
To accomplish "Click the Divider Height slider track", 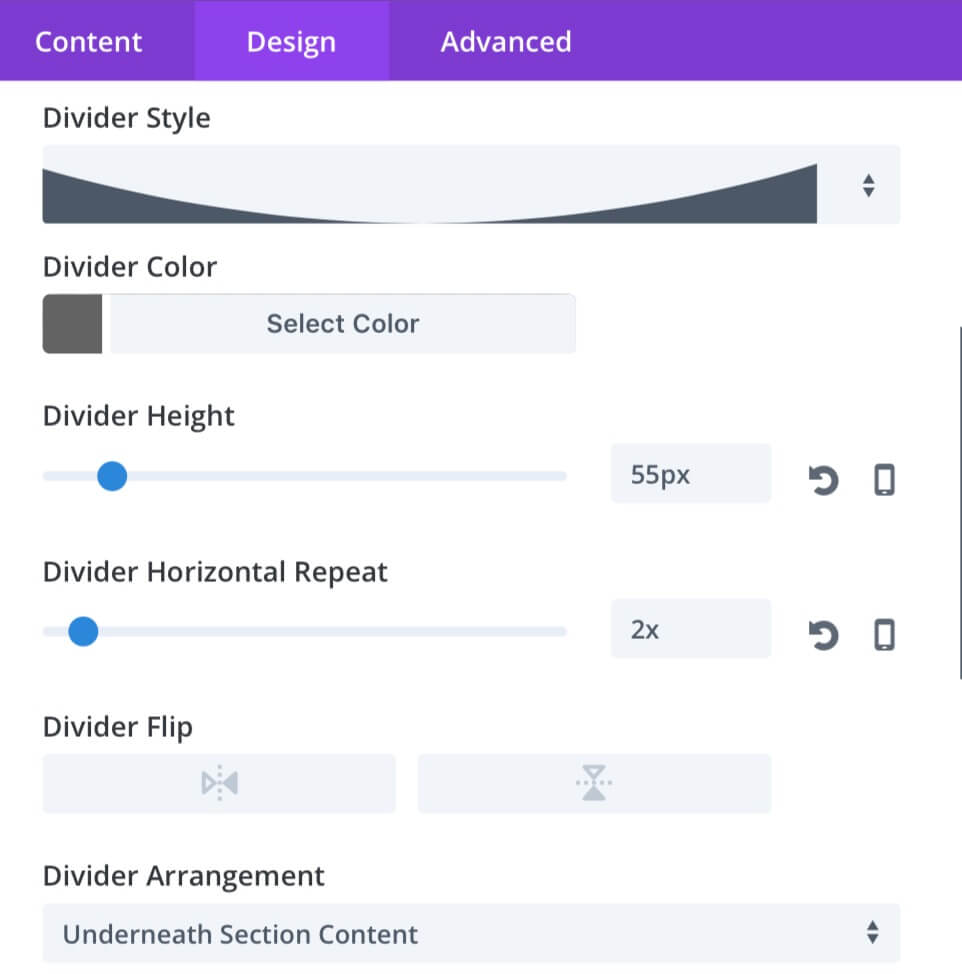I will 304,476.
